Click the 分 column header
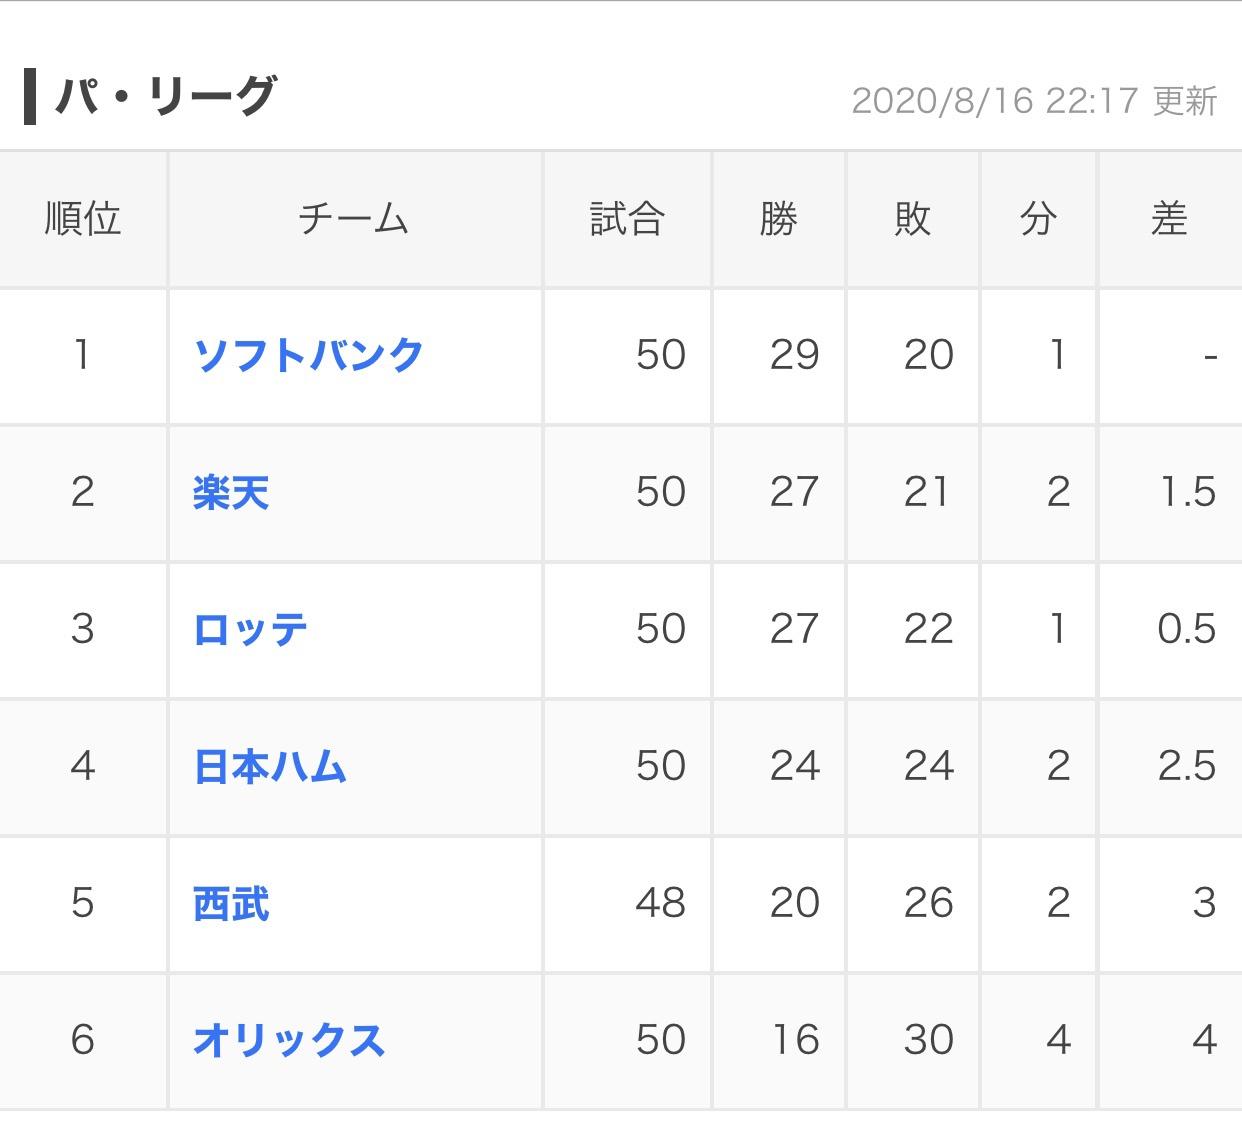Image resolution: width=1242 pixels, height=1141 pixels. [1039, 219]
